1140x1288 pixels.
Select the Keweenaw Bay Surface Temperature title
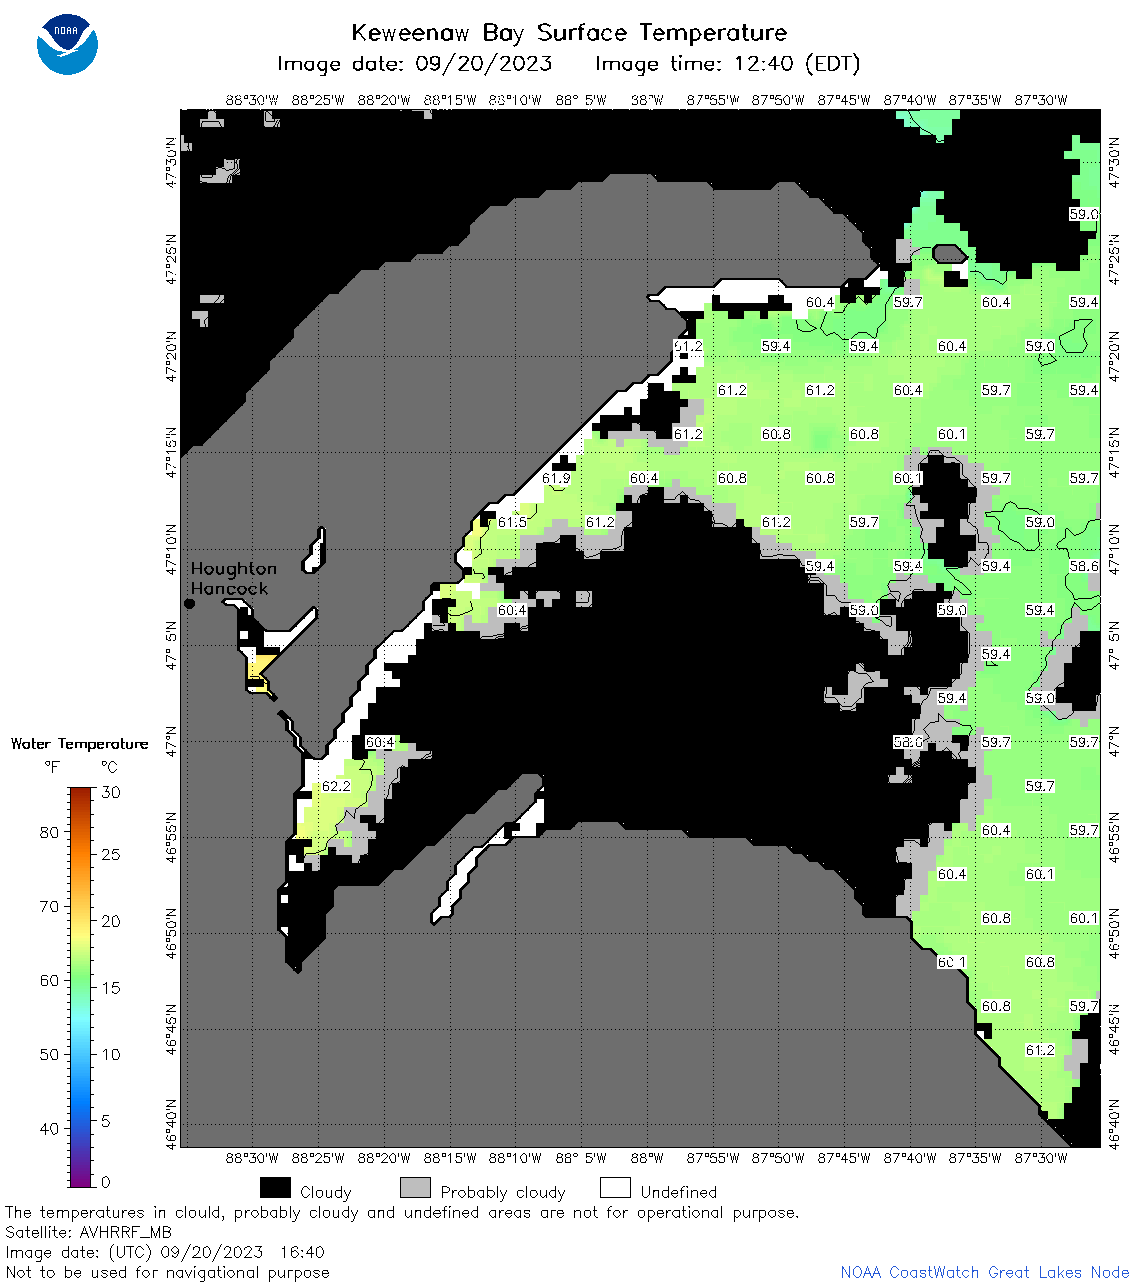point(569,33)
